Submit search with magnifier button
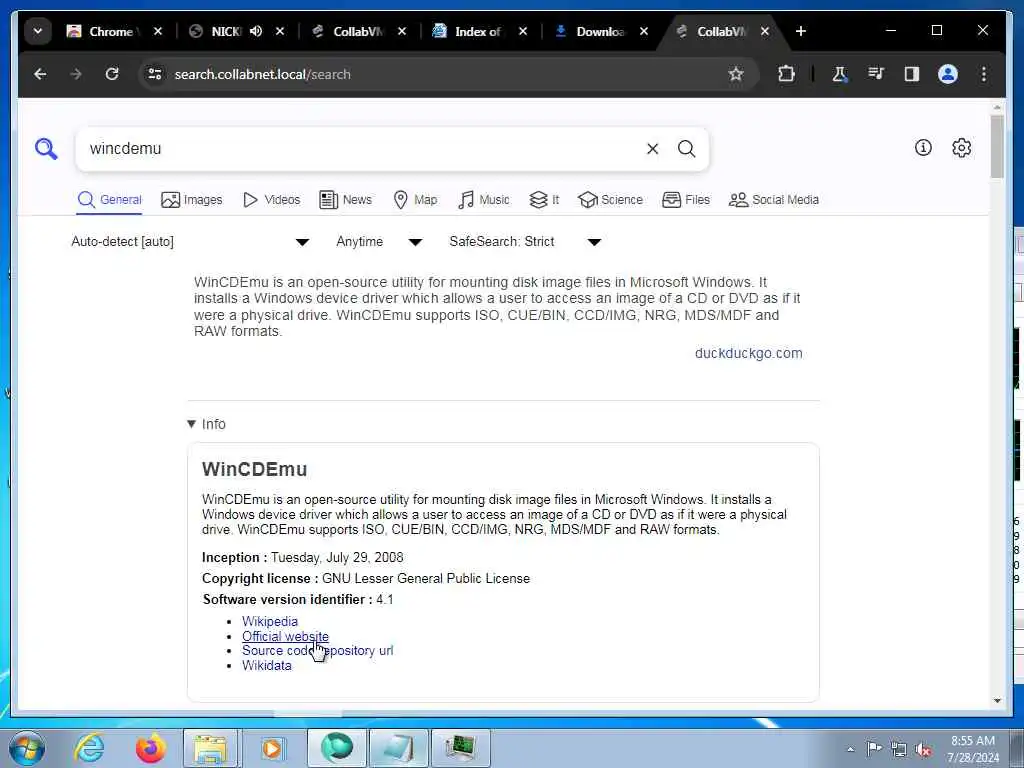This screenshot has height=768, width=1024. pos(686,149)
